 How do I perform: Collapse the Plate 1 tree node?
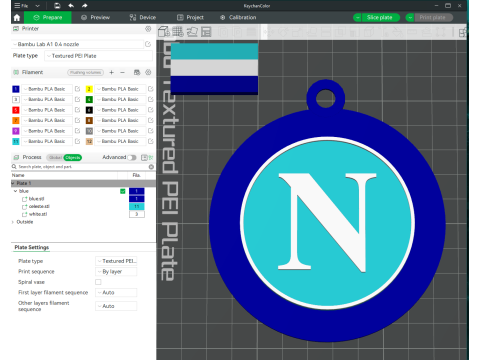(13, 183)
